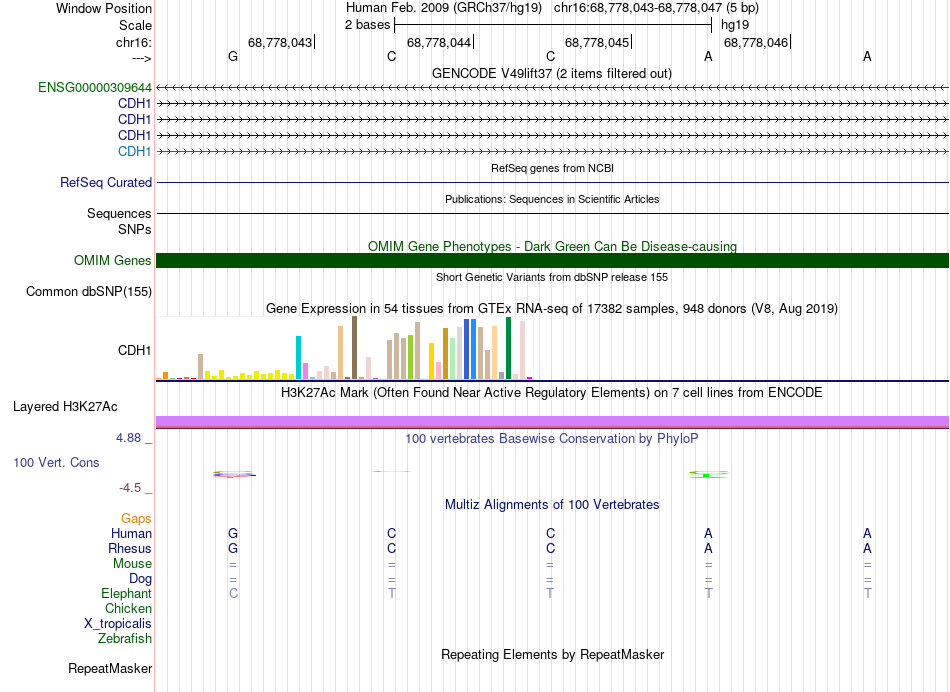
Task: Click the H3K27Ac Mark ENCODE track title
Action: pos(552,392)
